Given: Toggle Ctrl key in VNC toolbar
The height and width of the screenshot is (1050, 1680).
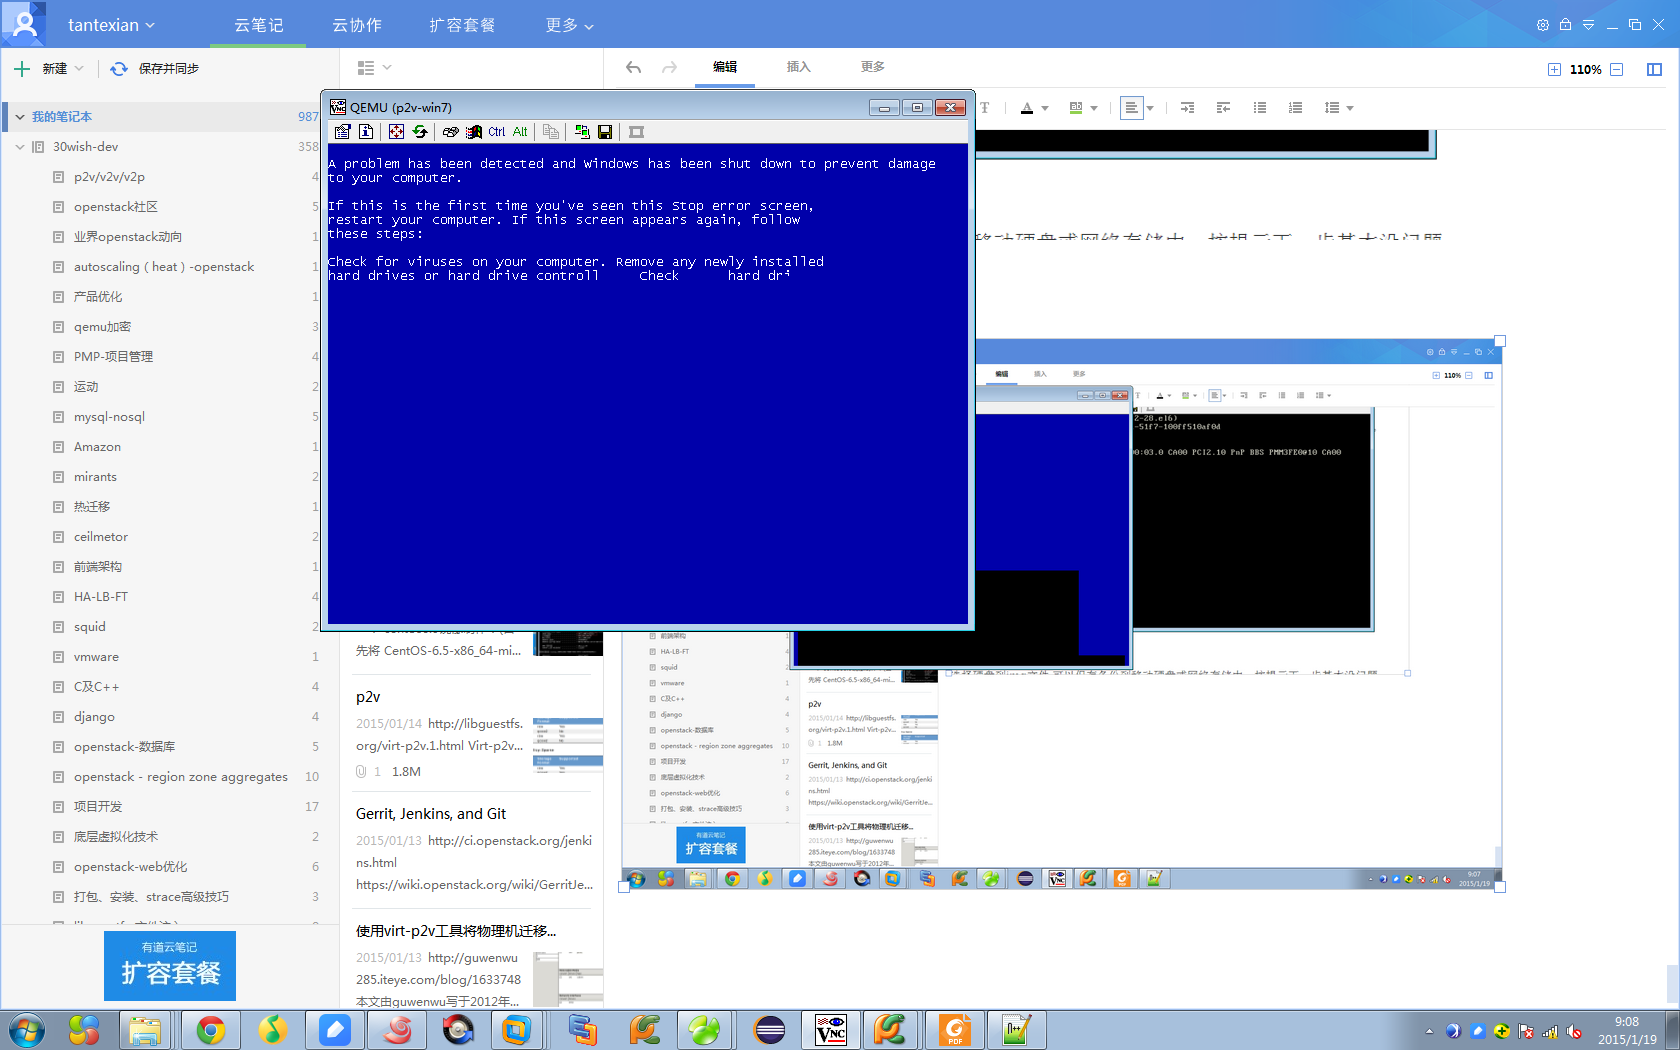Looking at the screenshot, I should coord(497,132).
